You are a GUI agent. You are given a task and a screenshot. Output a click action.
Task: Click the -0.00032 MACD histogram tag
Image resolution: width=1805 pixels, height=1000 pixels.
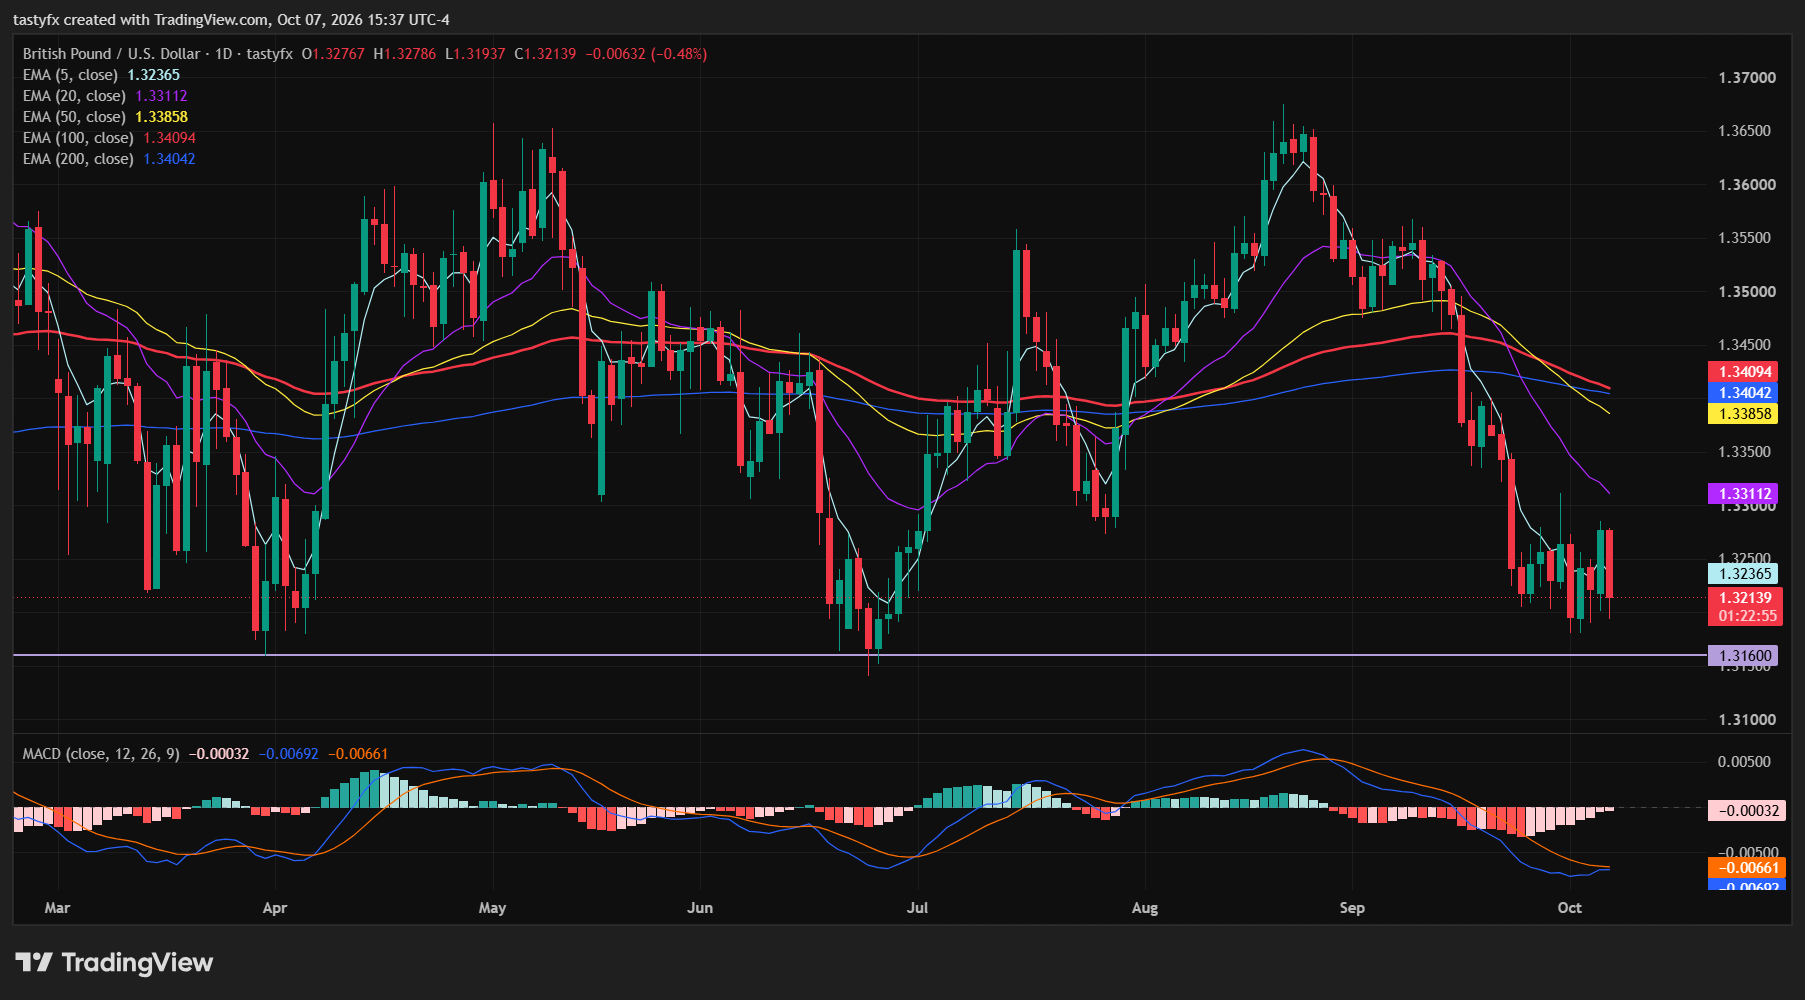(x=1746, y=811)
